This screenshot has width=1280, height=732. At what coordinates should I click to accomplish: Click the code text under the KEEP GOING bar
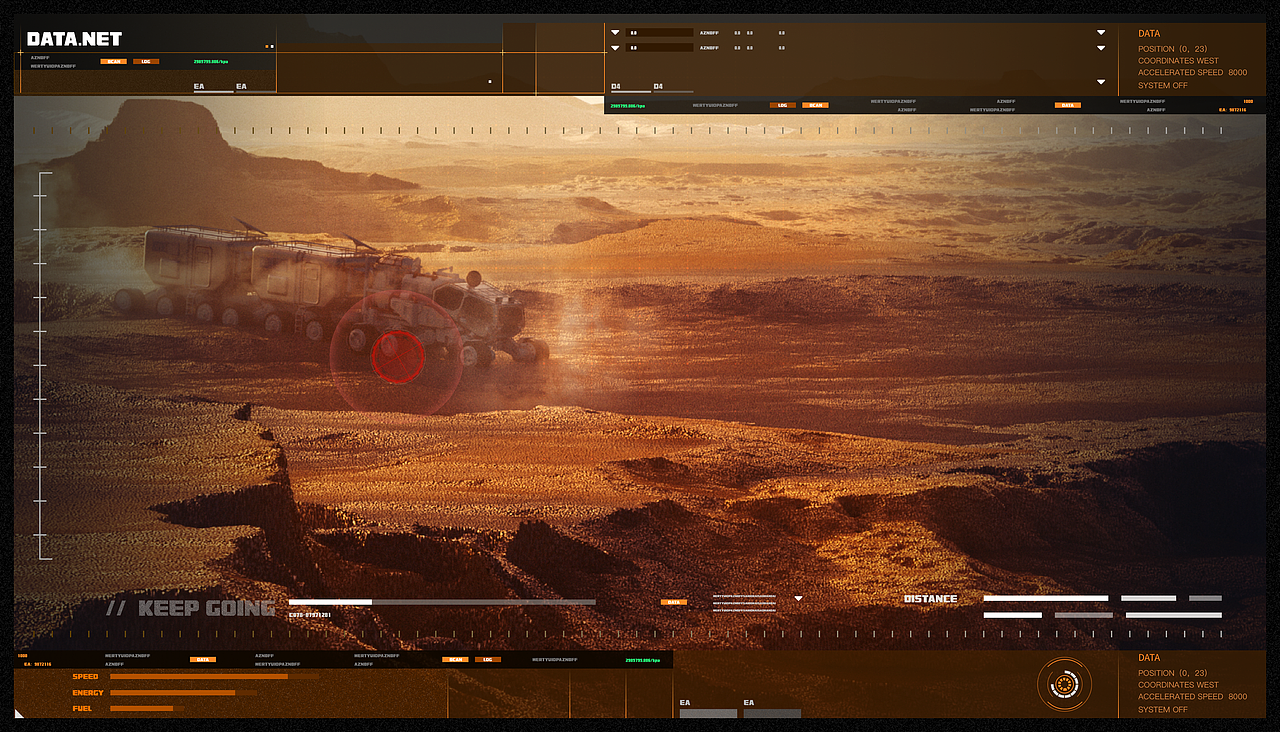click(310, 614)
